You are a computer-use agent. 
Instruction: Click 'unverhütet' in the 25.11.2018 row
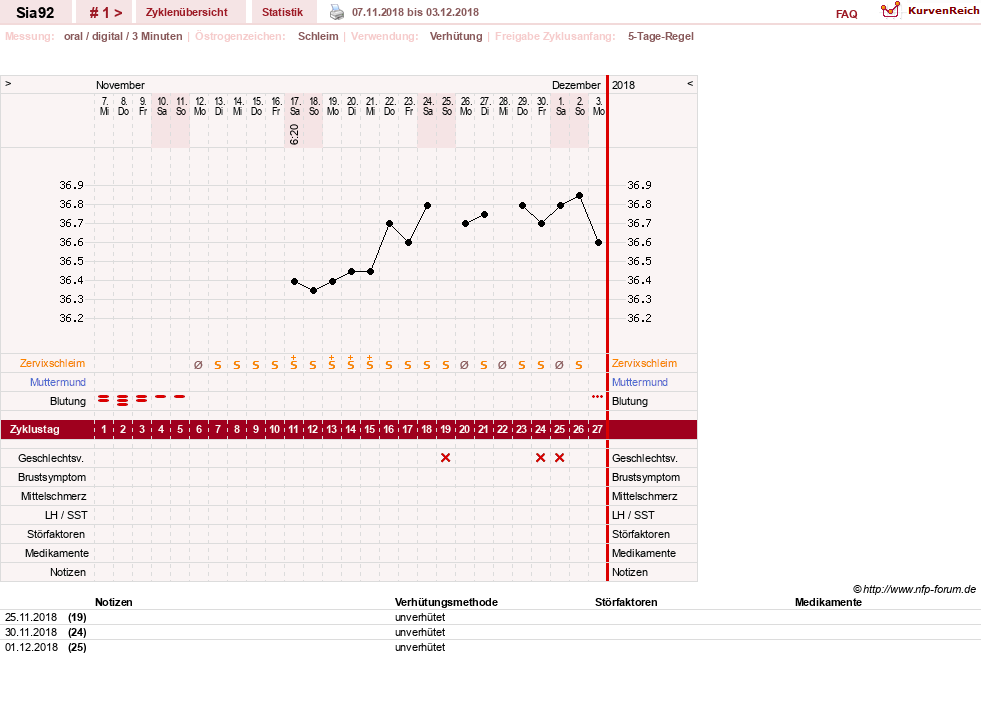420,617
